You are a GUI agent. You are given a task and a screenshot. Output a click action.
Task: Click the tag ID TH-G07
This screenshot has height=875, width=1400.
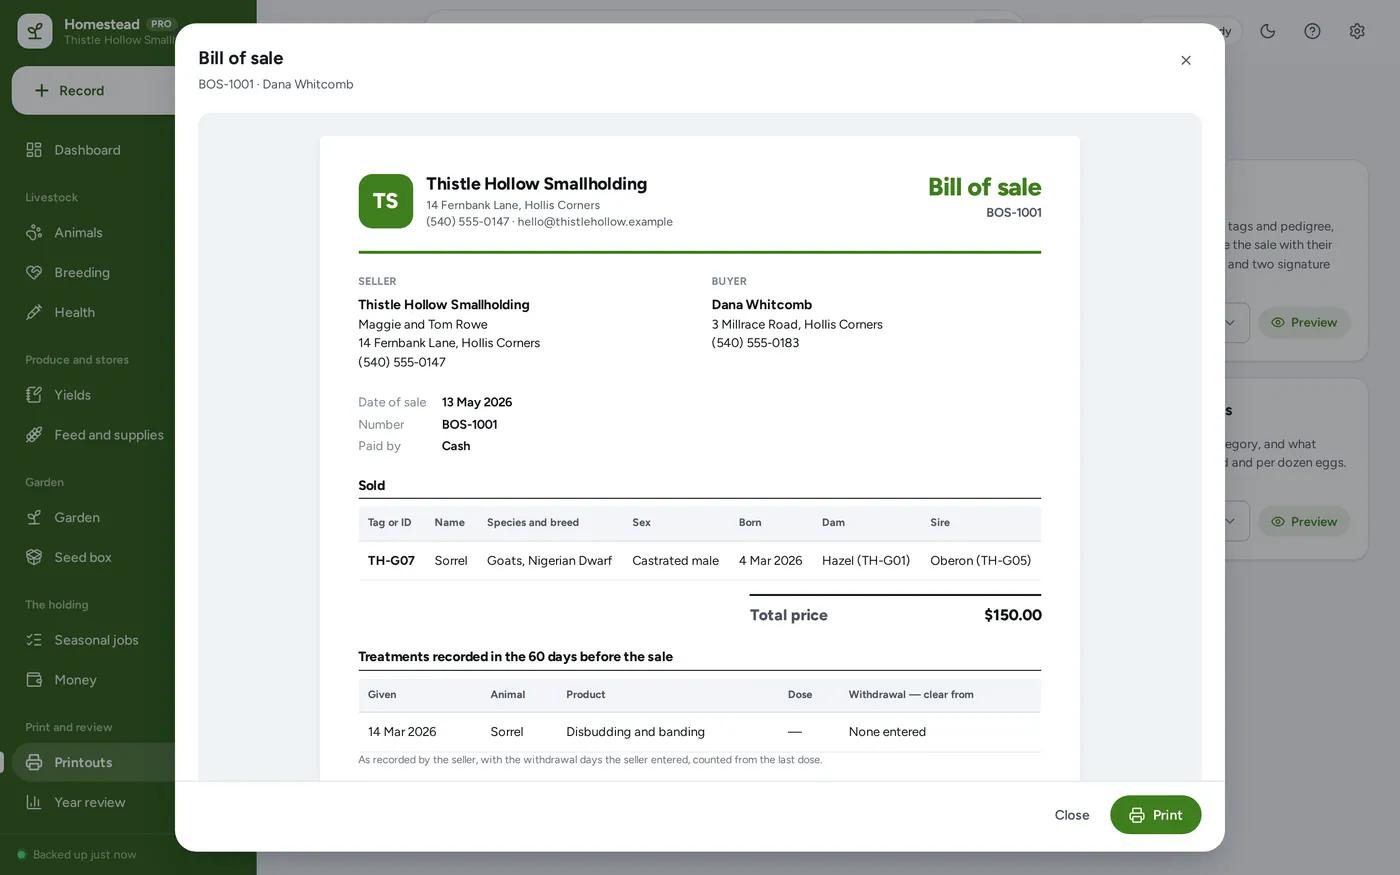click(x=391, y=561)
